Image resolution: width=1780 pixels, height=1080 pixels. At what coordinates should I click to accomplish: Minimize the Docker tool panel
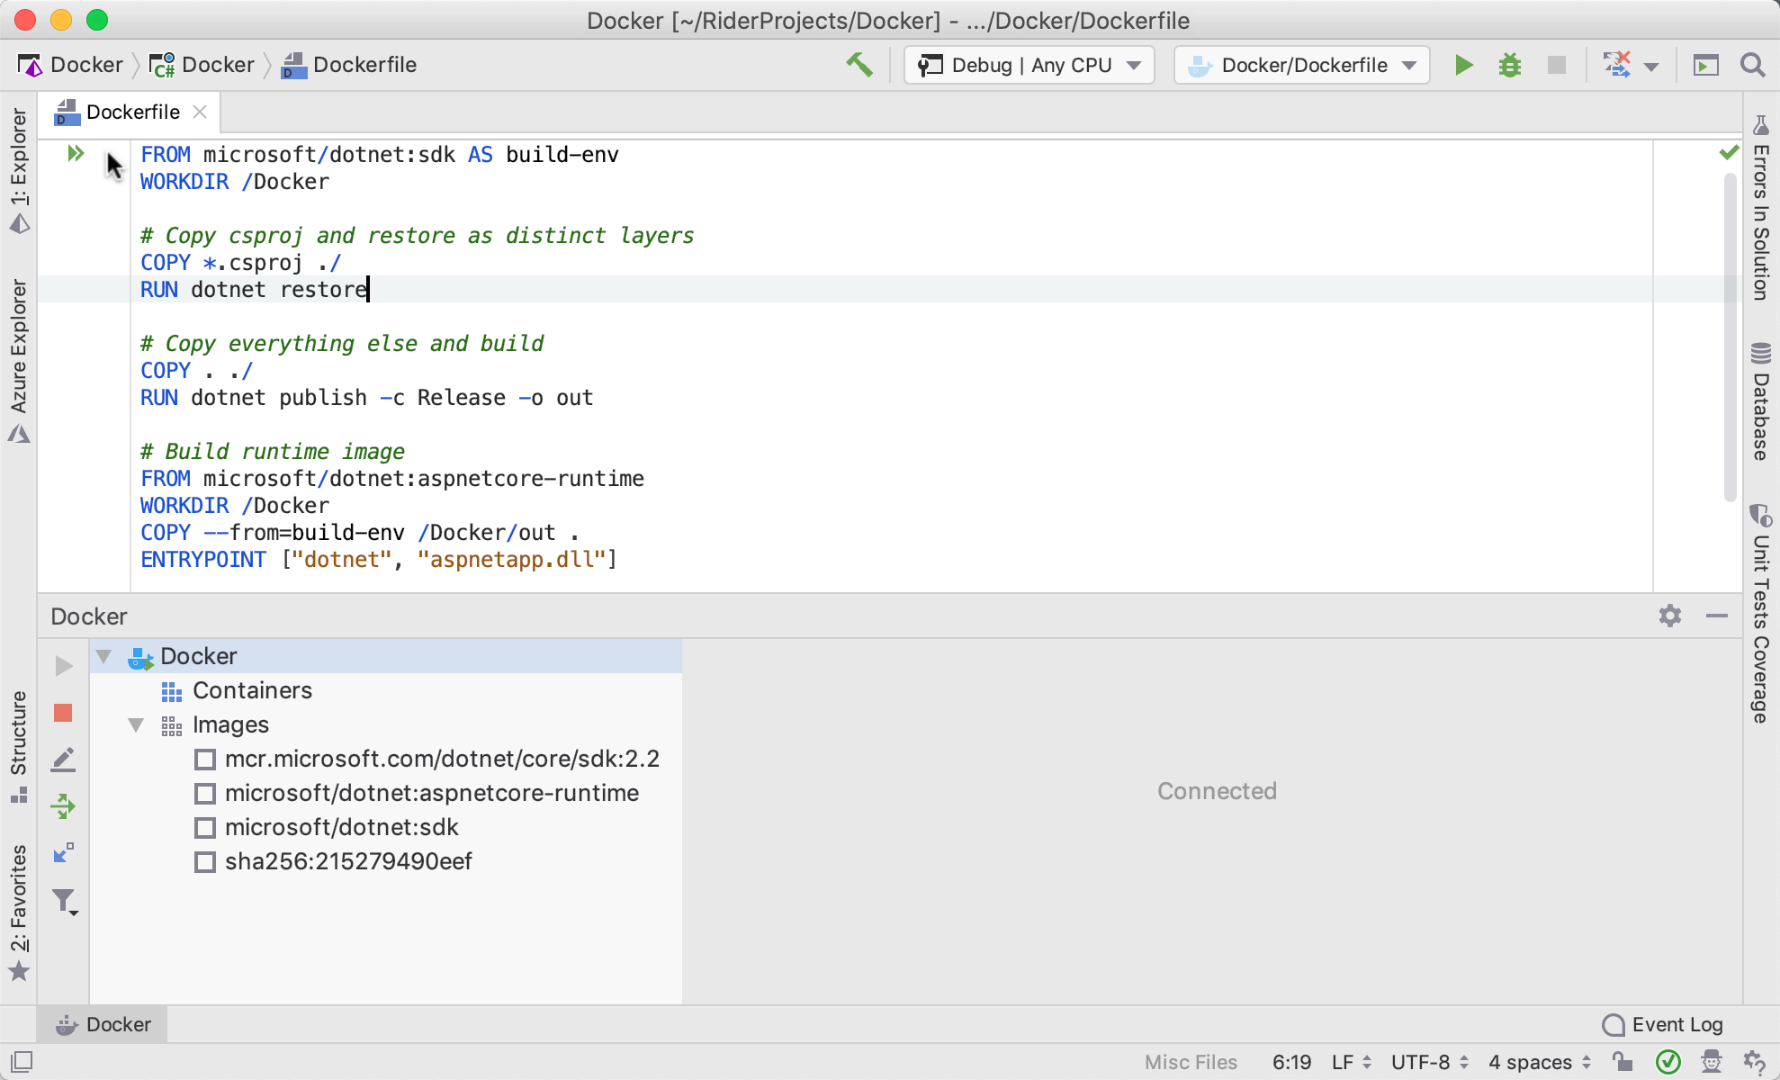coord(1717,616)
